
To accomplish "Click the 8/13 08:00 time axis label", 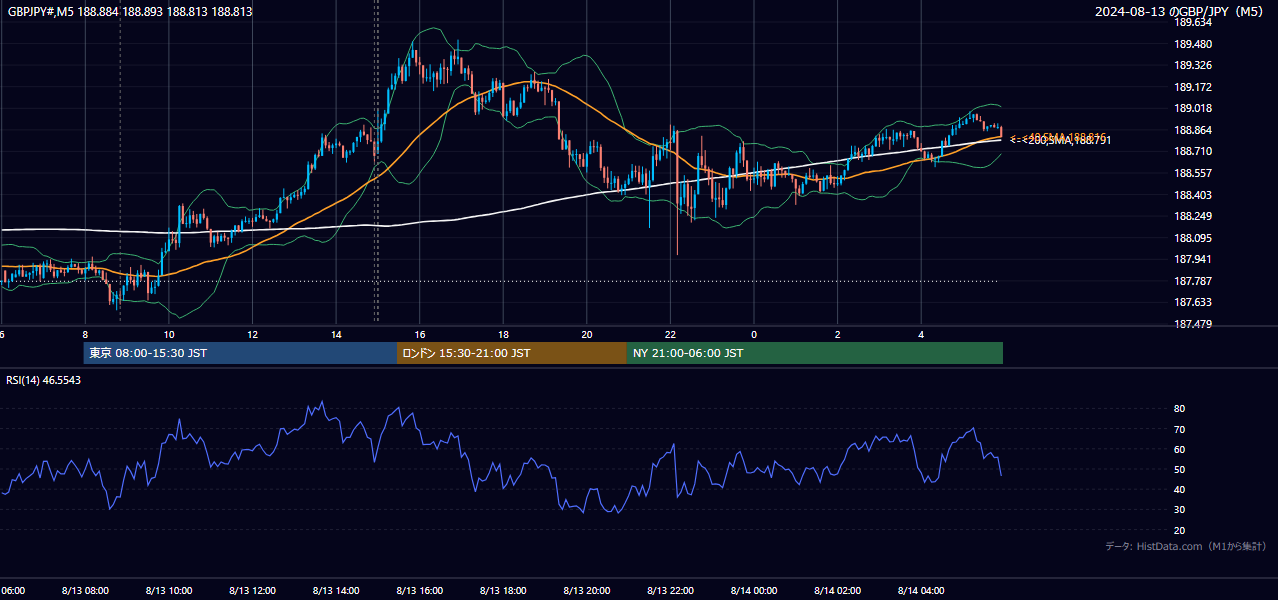I will coord(85,590).
